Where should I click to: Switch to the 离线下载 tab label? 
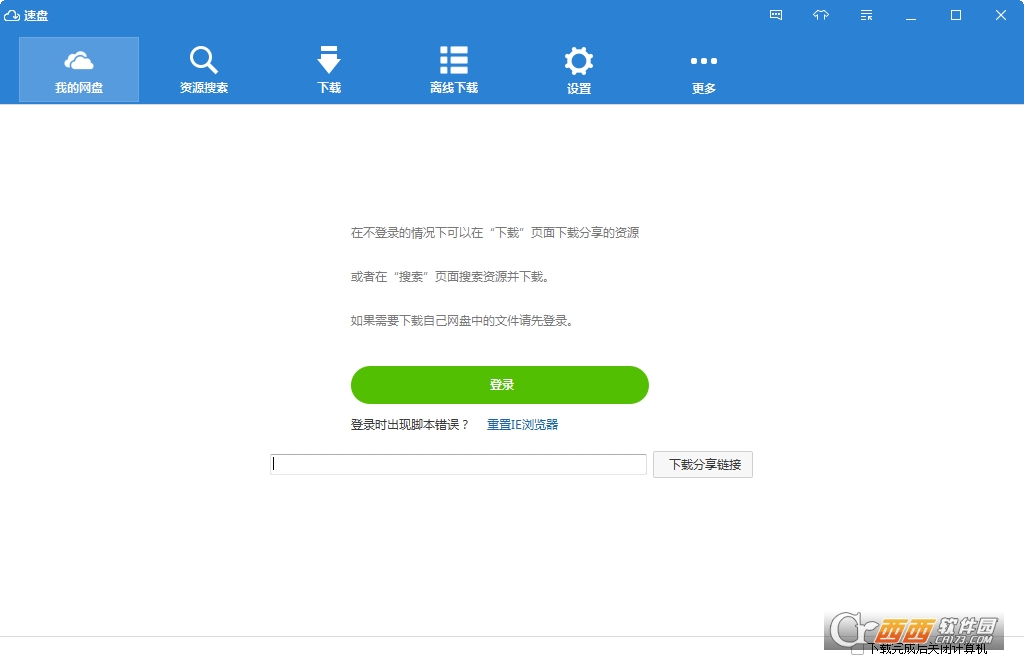pos(454,88)
